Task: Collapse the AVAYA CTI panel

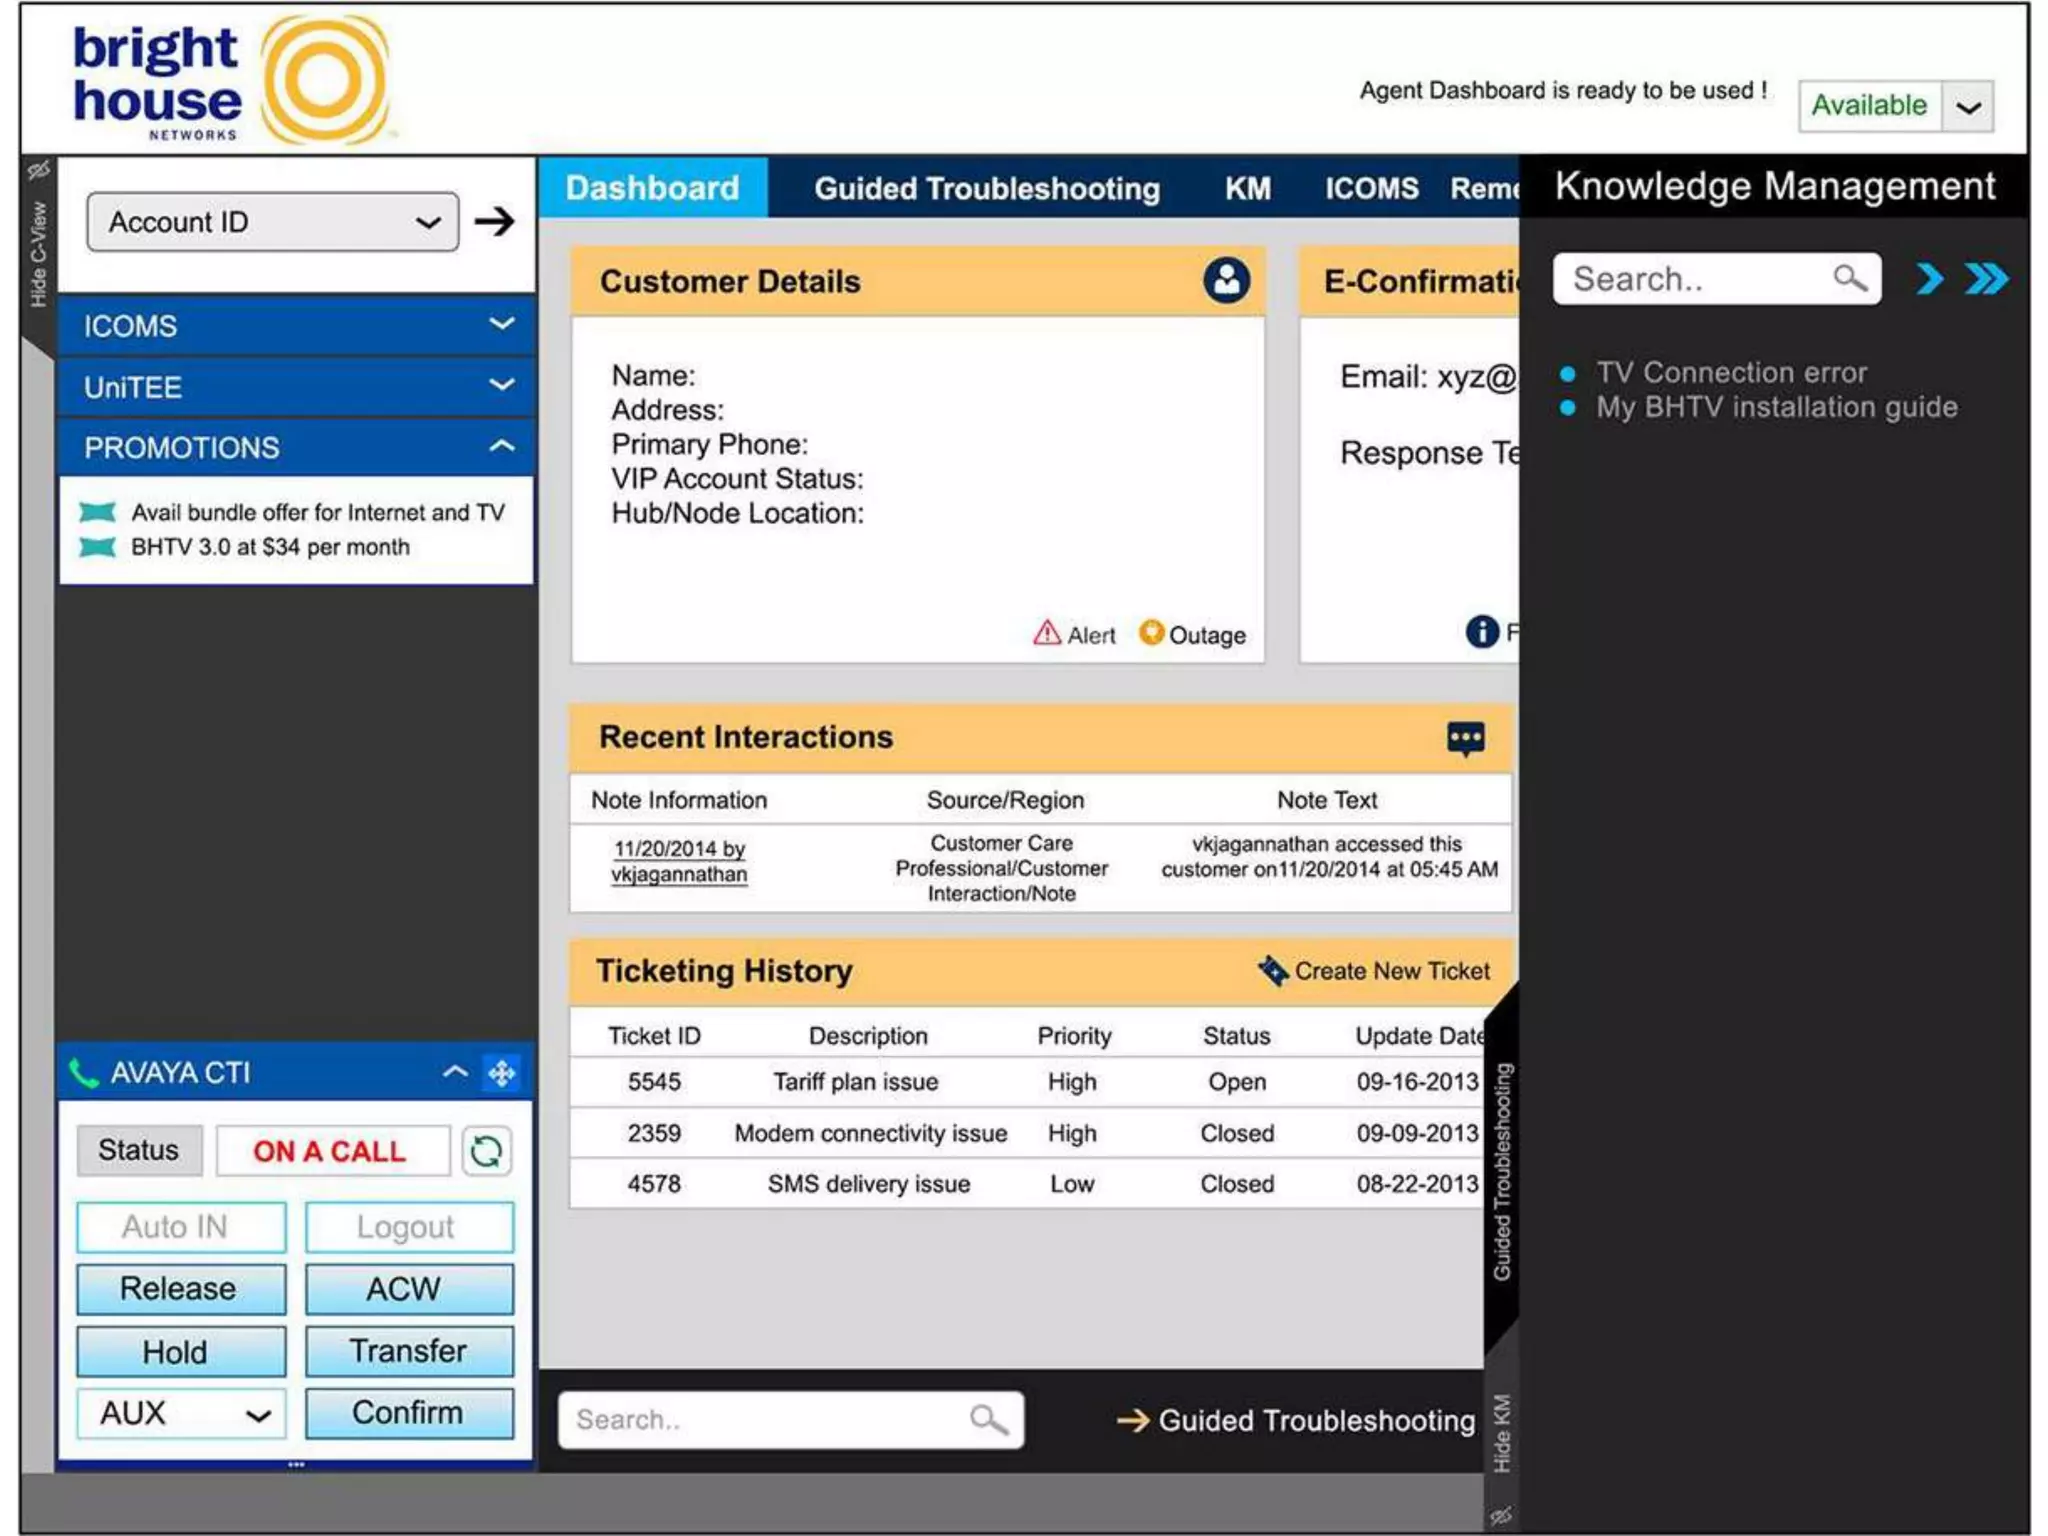Action: (x=455, y=1072)
